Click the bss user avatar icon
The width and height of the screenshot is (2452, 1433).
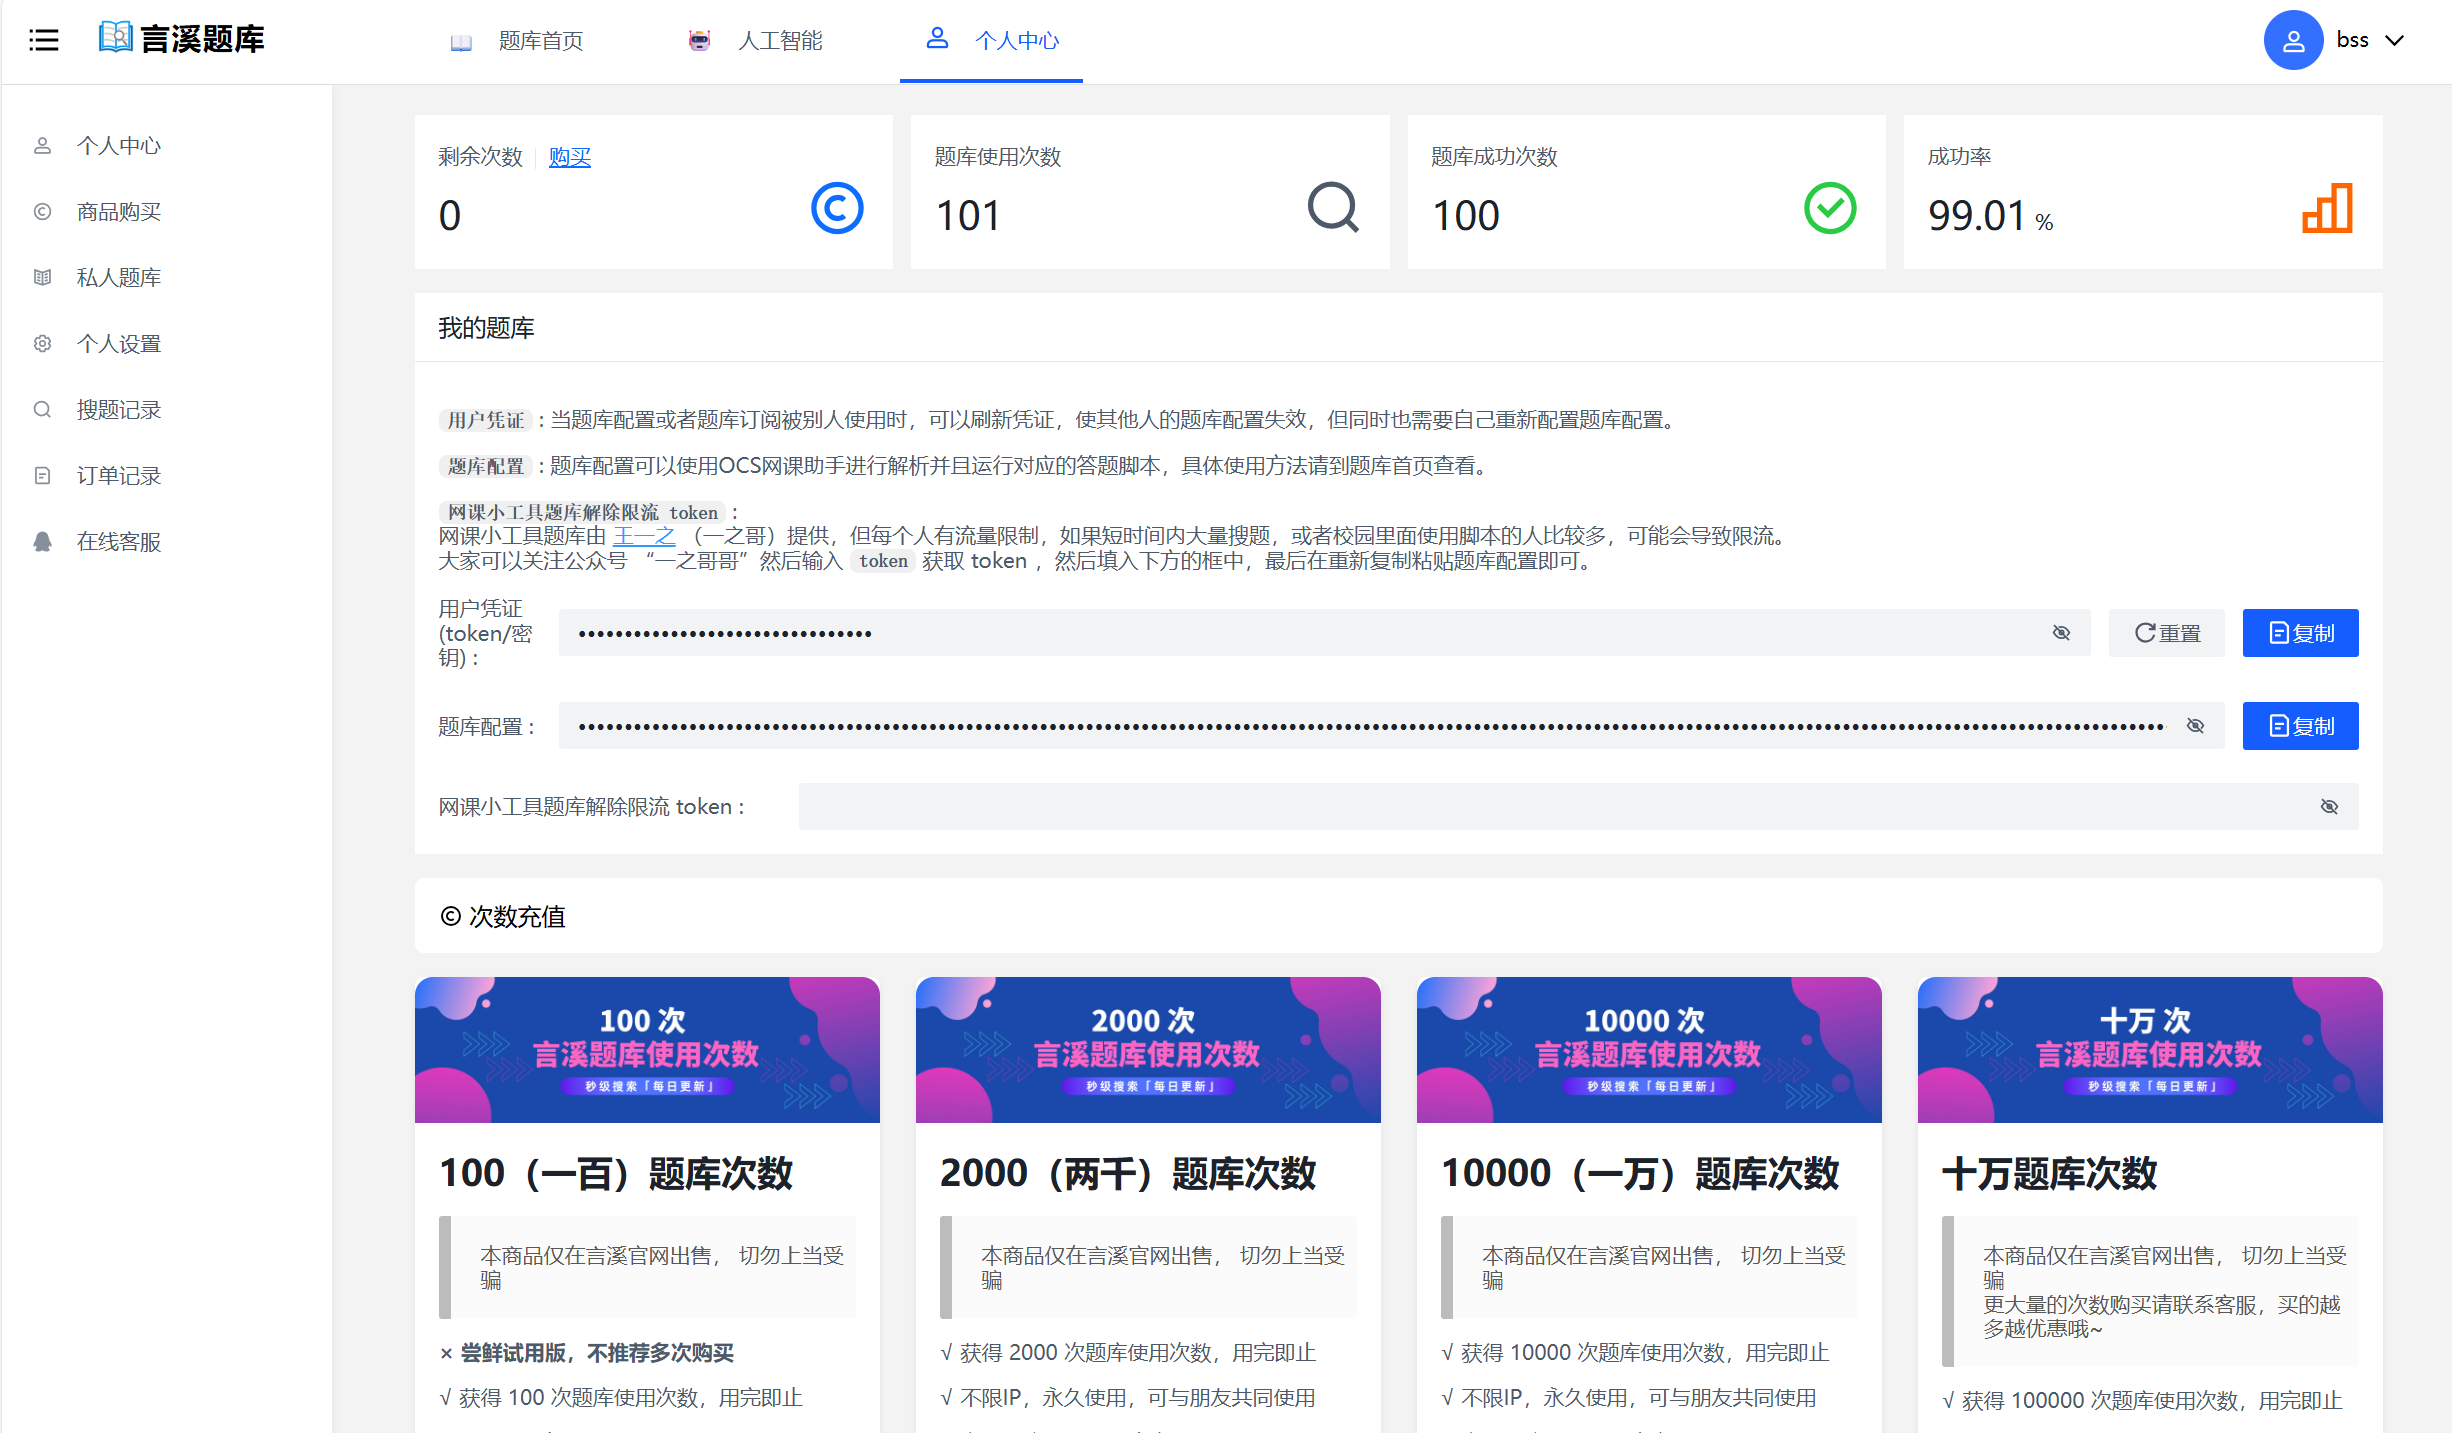[2292, 40]
